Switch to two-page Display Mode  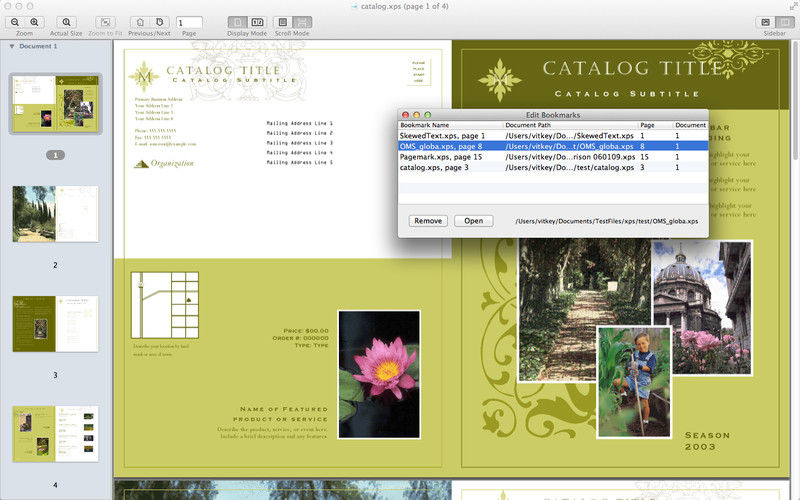pyautogui.click(x=257, y=22)
